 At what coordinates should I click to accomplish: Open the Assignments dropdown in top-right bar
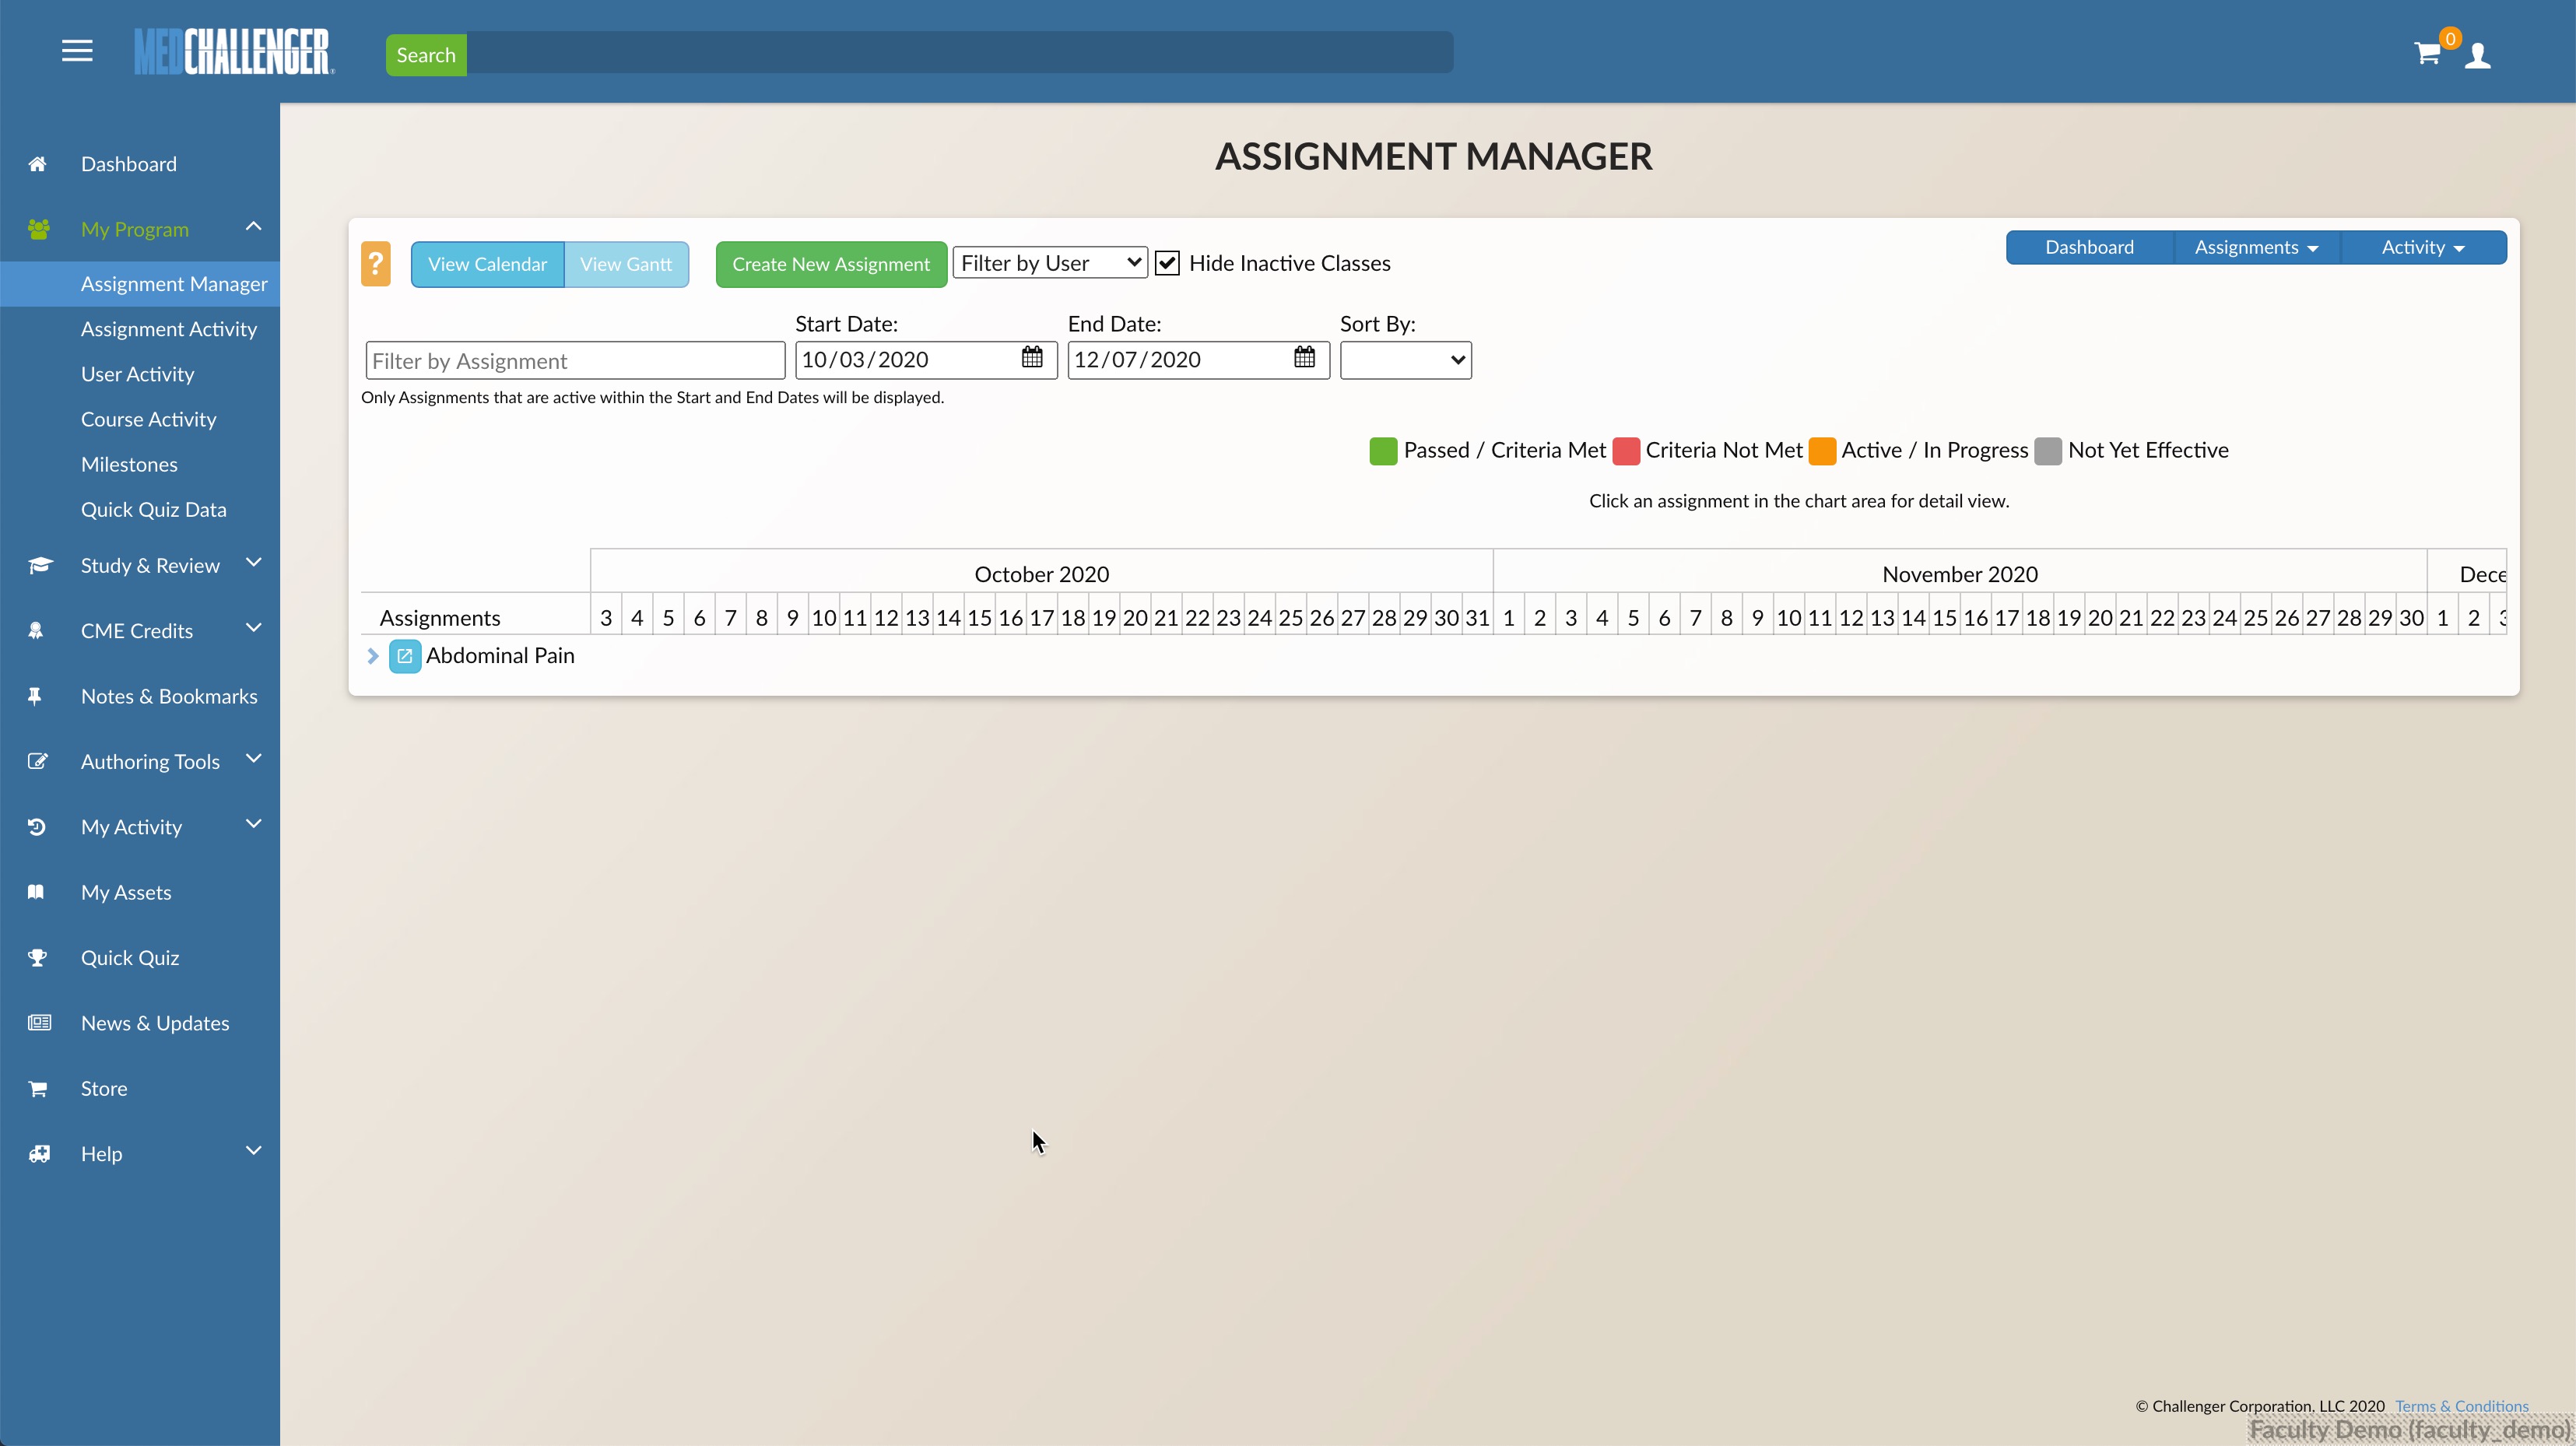pyautogui.click(x=2256, y=247)
